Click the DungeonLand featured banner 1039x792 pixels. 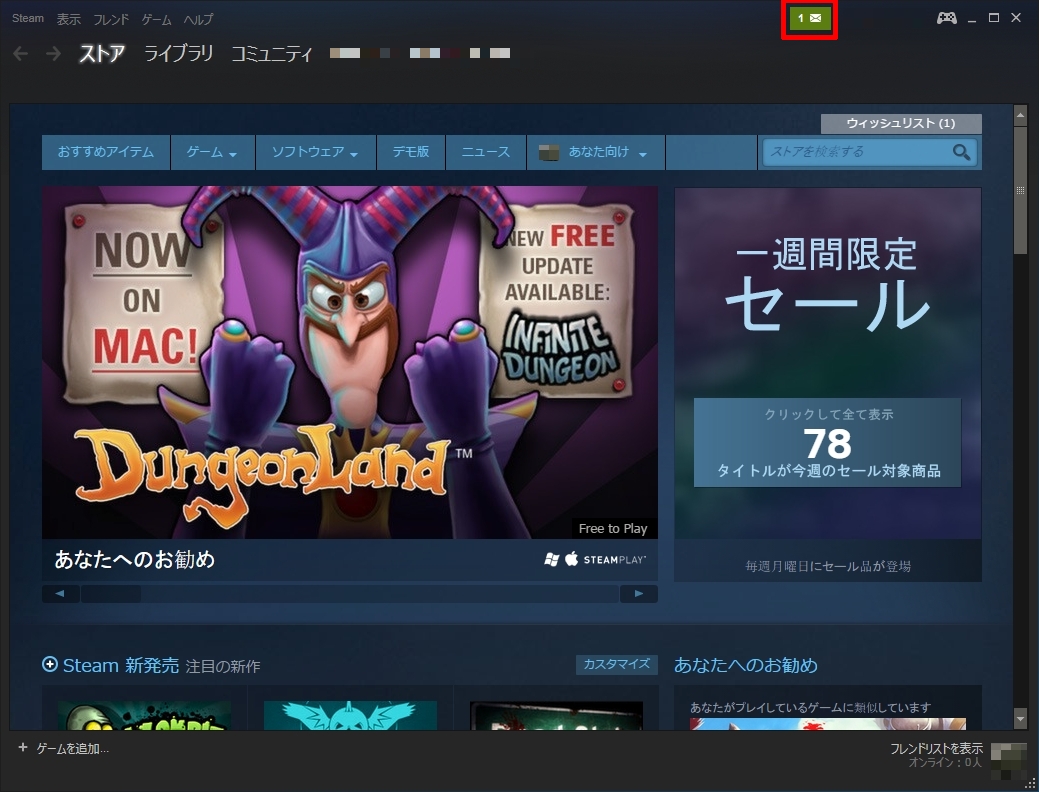tap(350, 362)
